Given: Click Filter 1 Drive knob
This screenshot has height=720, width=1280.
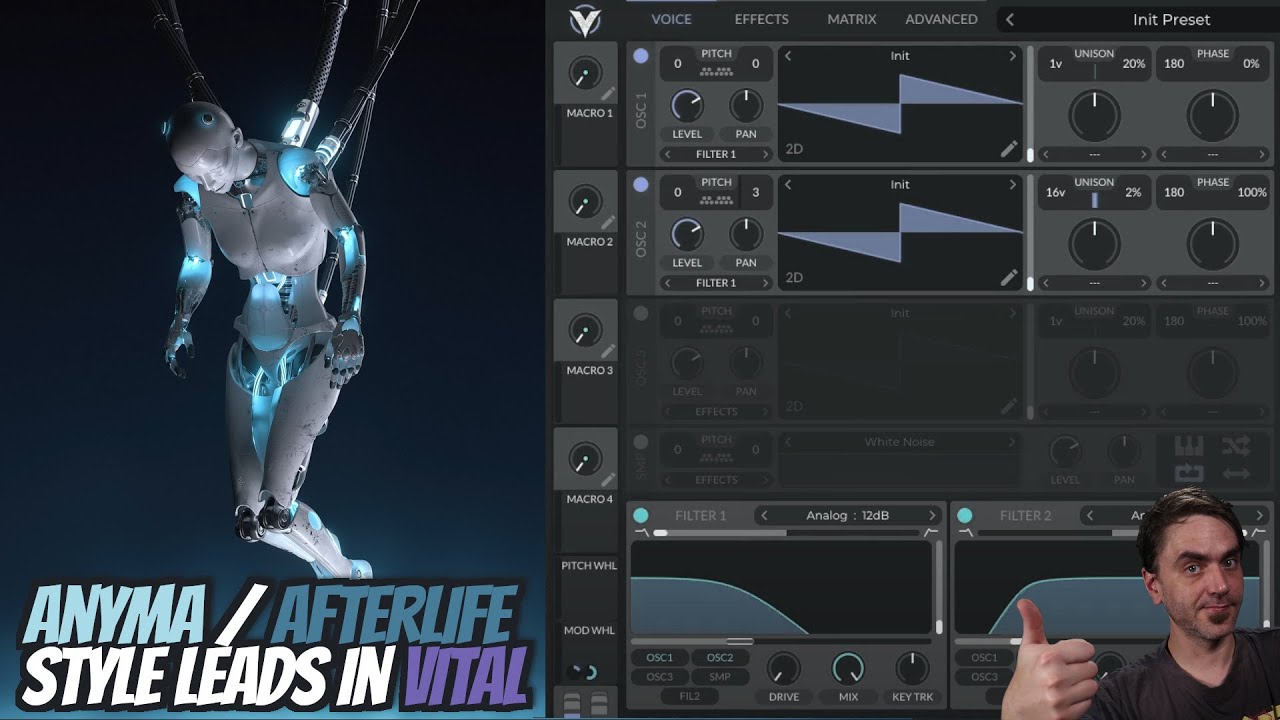Looking at the screenshot, I should (784, 669).
